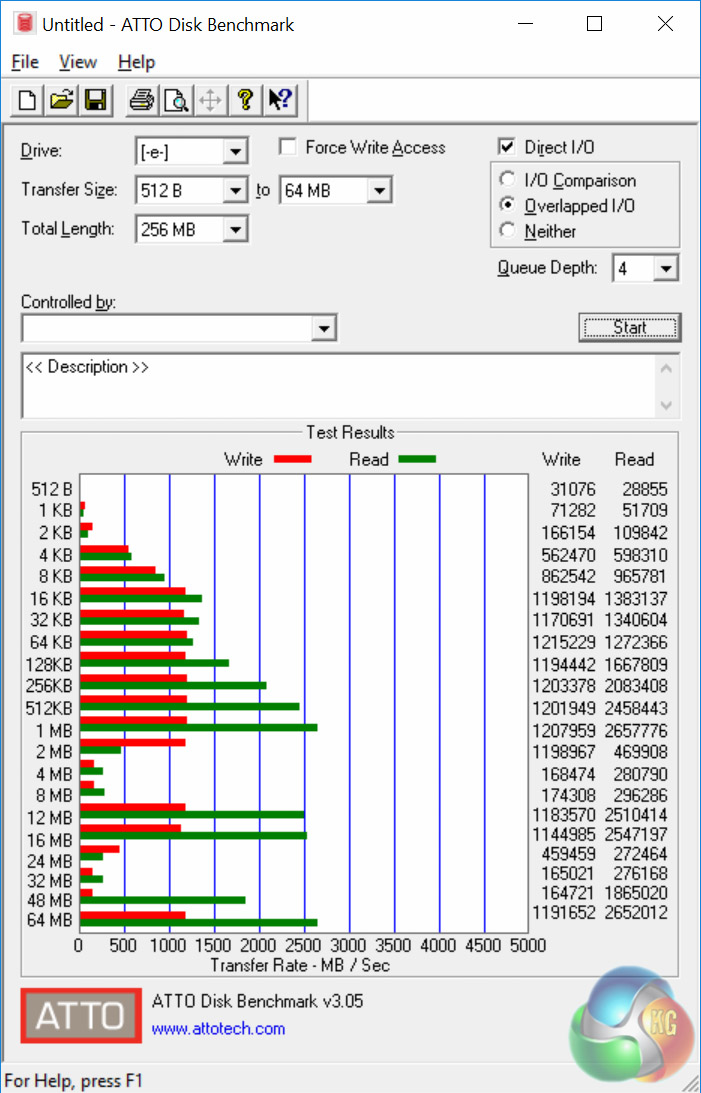Screen dimensions: 701x1093
Task: Click the 1 MB read value 2657776
Action: pyautogui.click(x=636, y=731)
